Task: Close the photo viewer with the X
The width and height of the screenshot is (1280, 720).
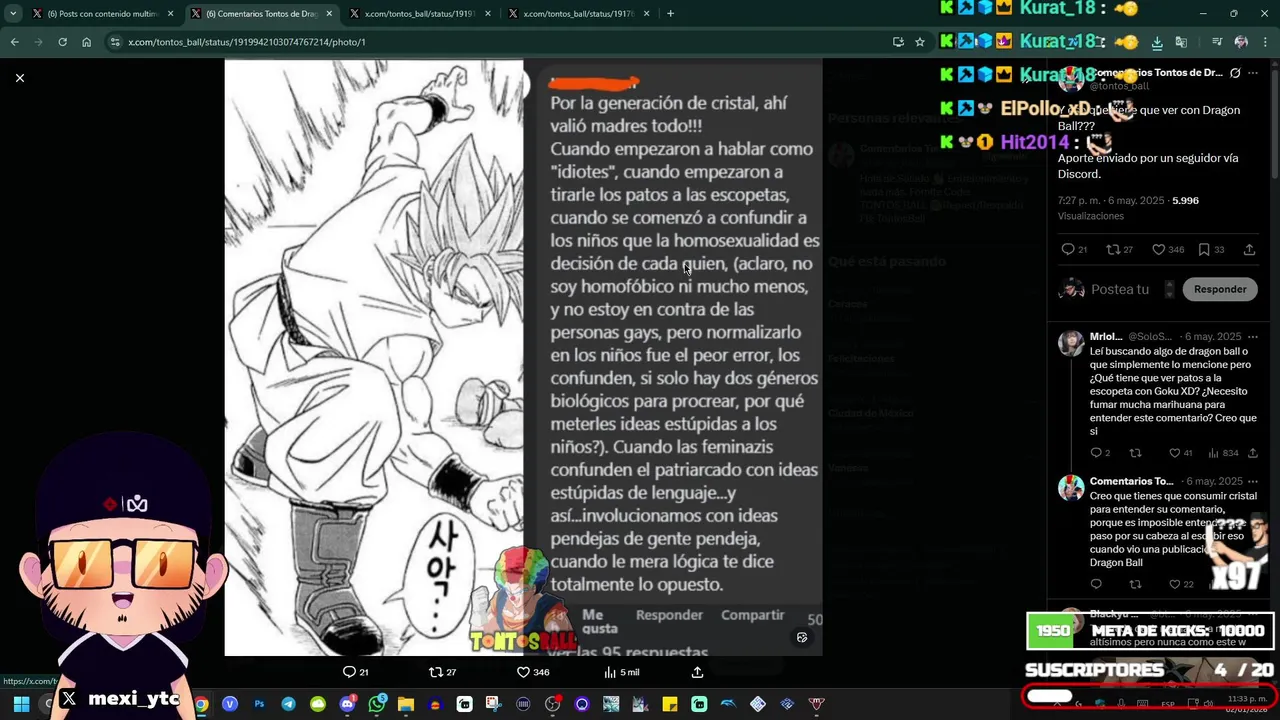Action: pyautogui.click(x=19, y=78)
